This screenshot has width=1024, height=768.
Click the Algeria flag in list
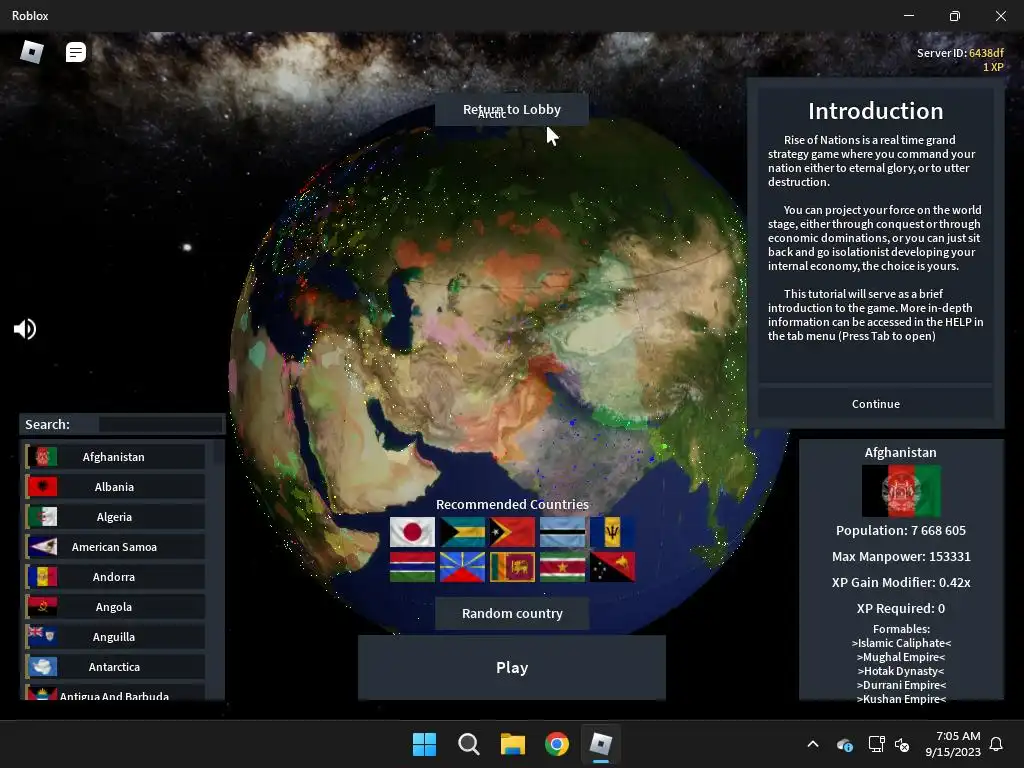(42, 517)
